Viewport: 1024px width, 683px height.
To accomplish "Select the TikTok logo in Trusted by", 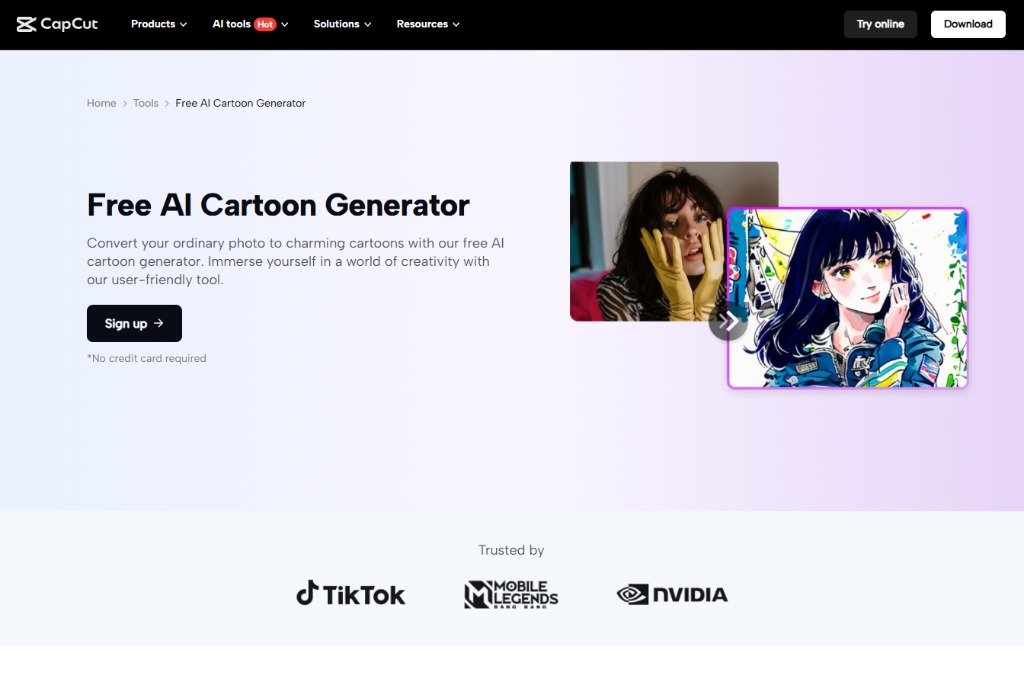I will [x=350, y=594].
